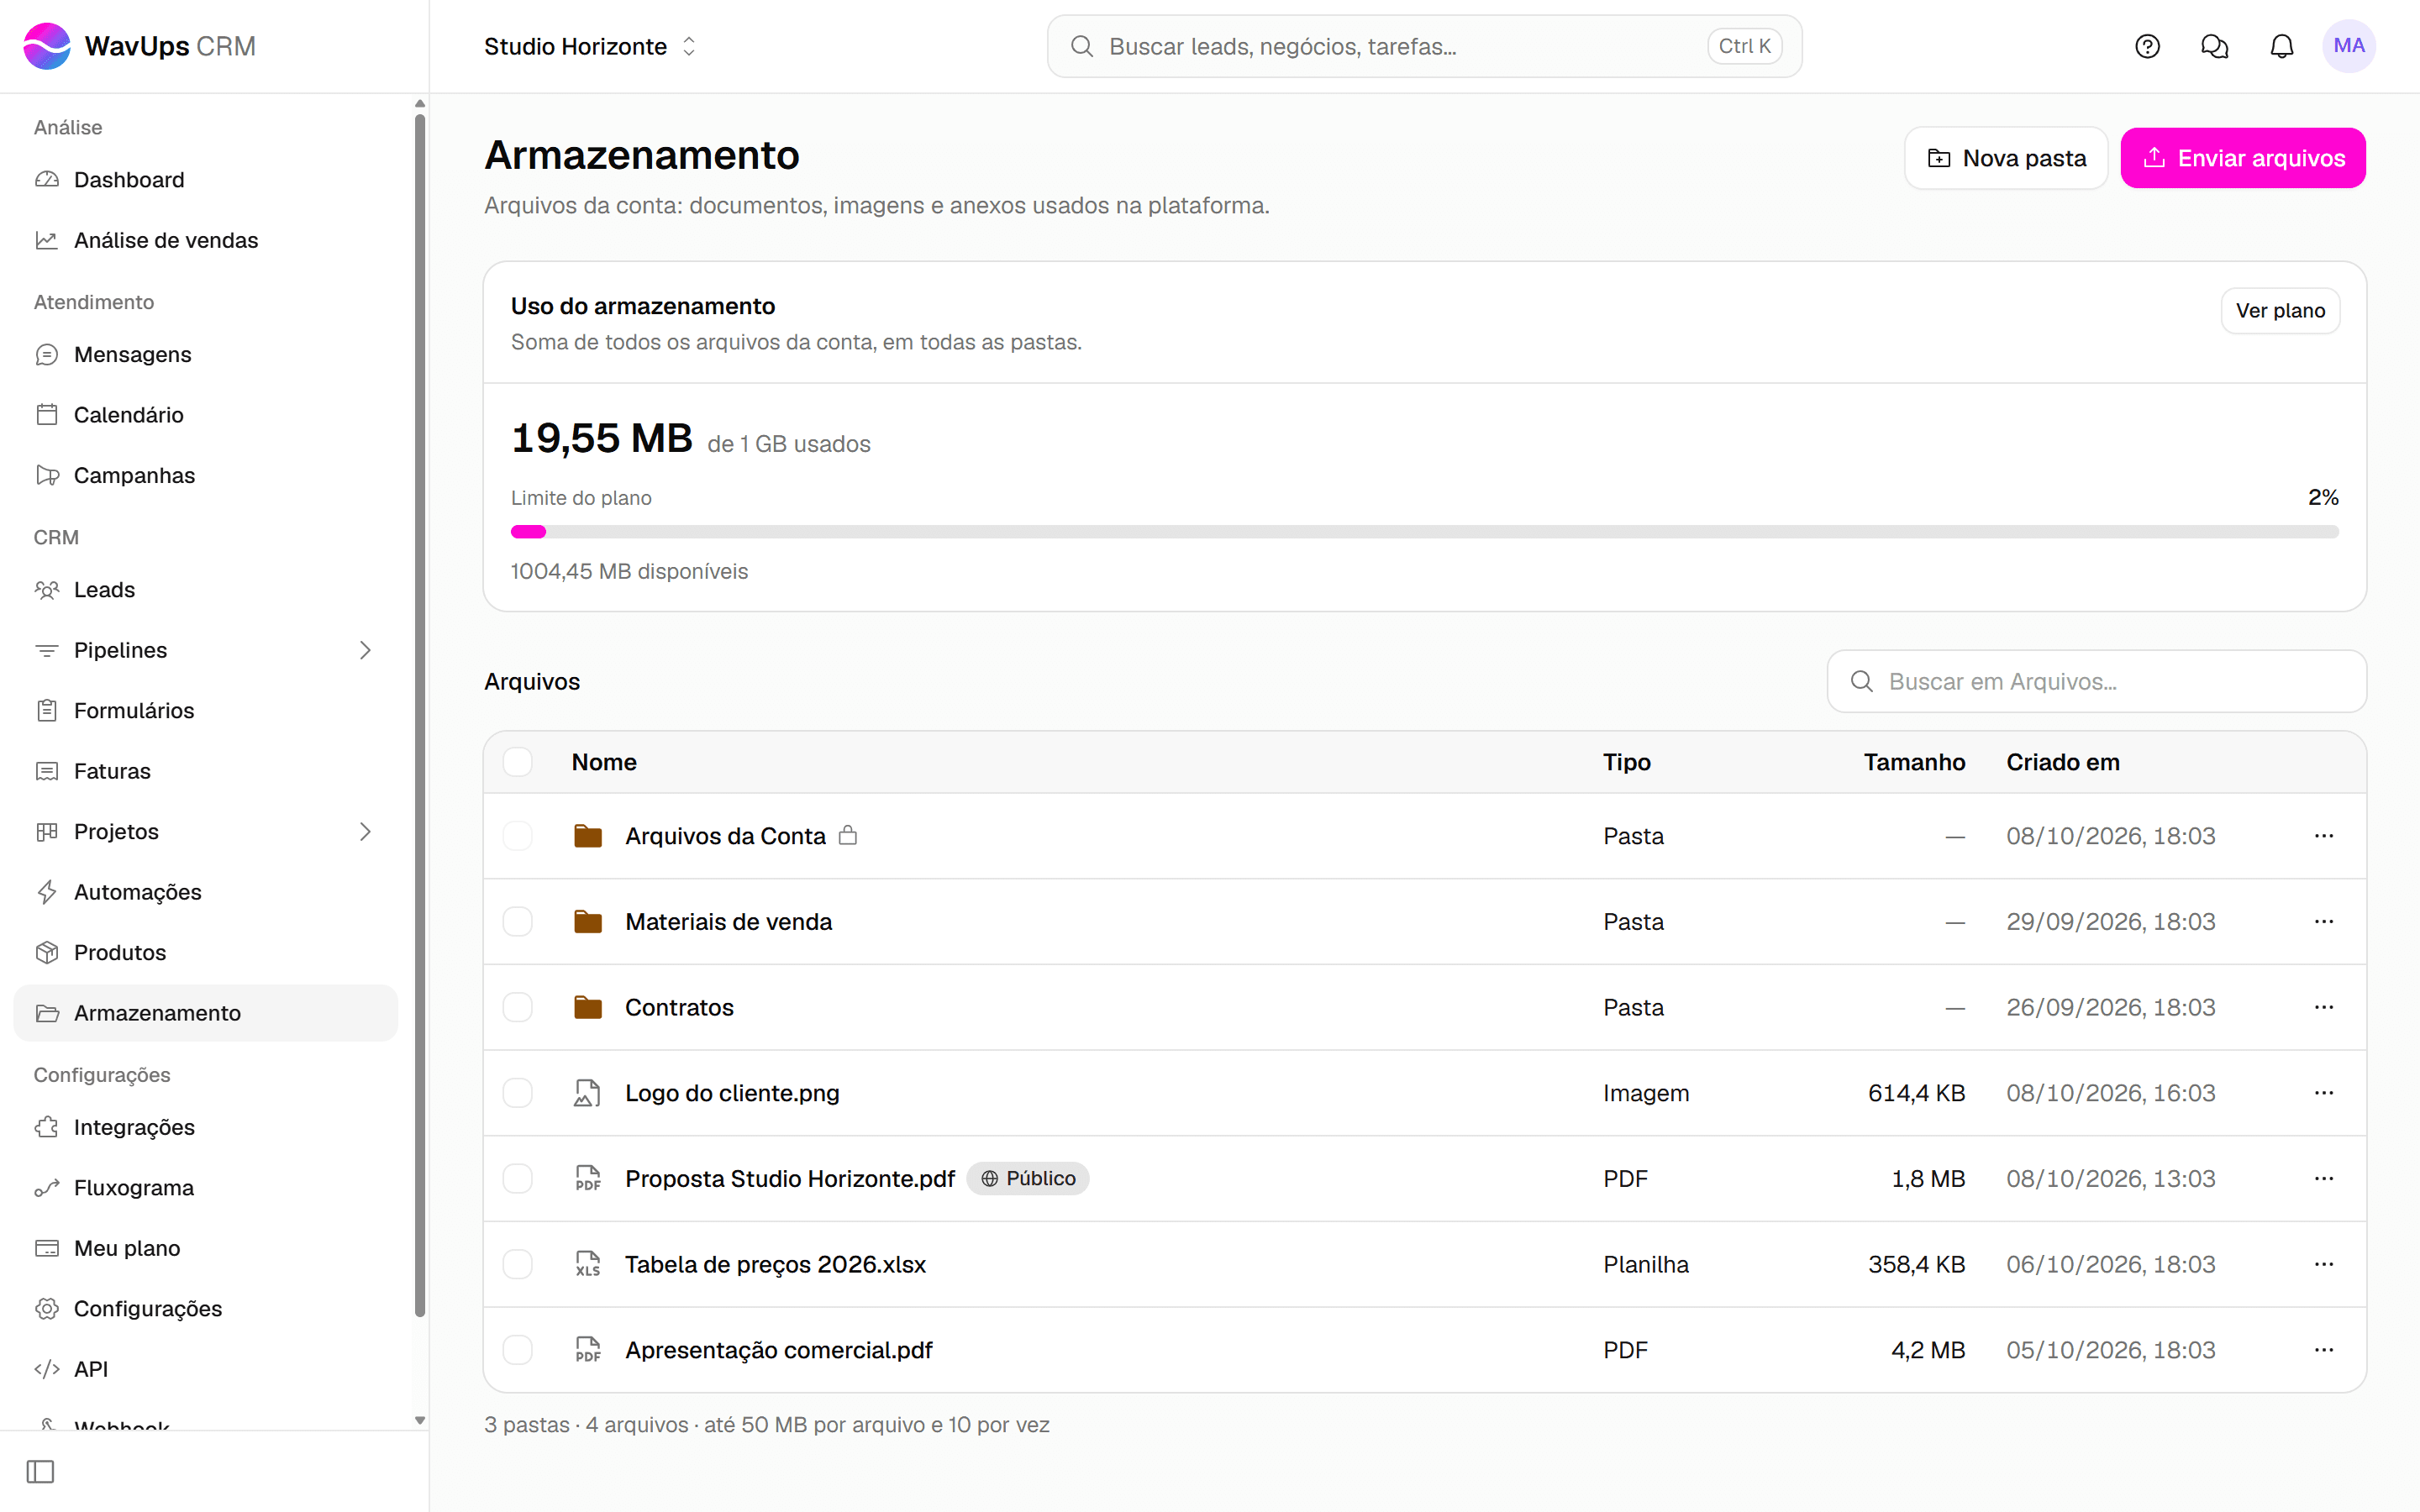The height and width of the screenshot is (1512, 2420).
Task: Check the Logo do cliente.png checkbox
Action: [x=517, y=1093]
